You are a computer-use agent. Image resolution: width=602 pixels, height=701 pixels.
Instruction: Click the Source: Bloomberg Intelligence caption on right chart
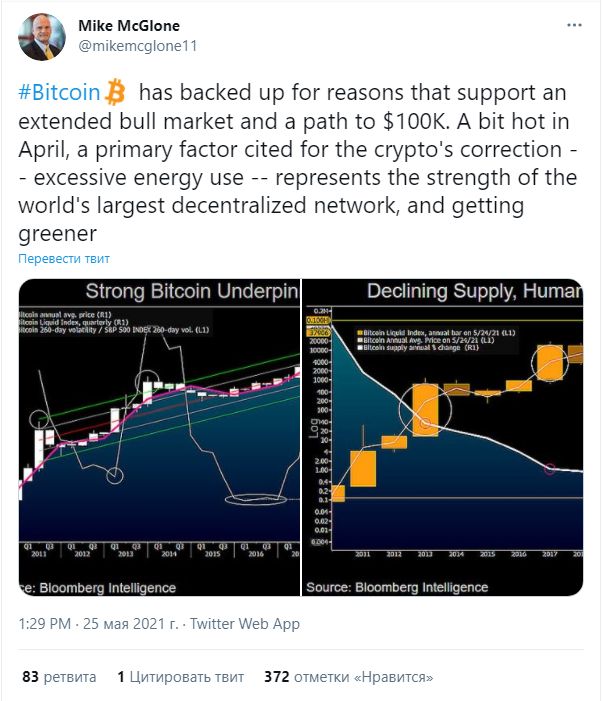point(397,587)
